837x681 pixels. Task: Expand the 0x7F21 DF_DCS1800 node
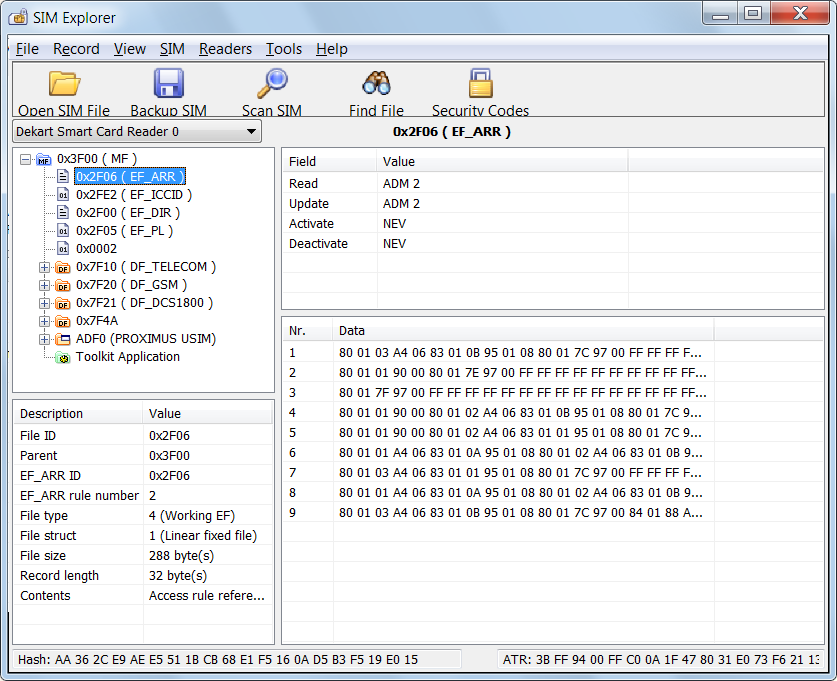[44, 303]
